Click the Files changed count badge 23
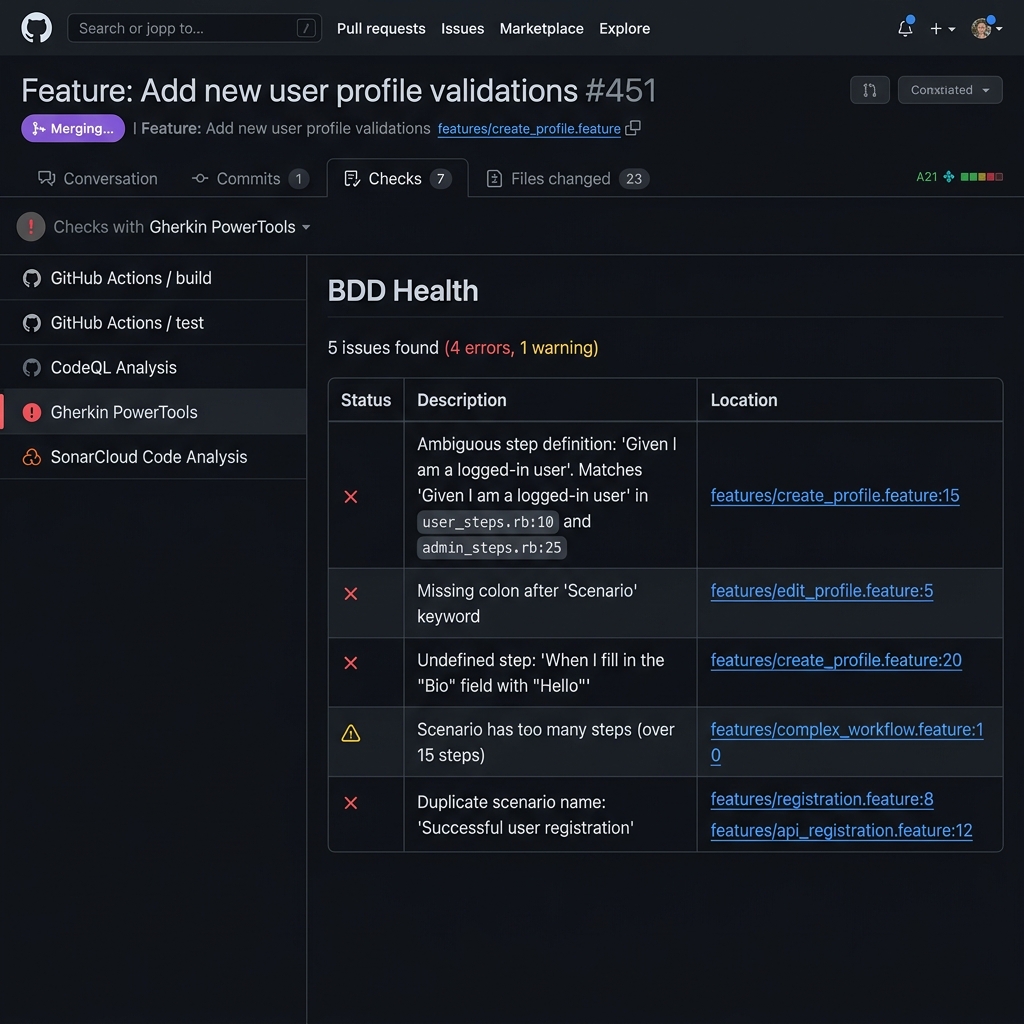This screenshot has height=1024, width=1024. [633, 179]
